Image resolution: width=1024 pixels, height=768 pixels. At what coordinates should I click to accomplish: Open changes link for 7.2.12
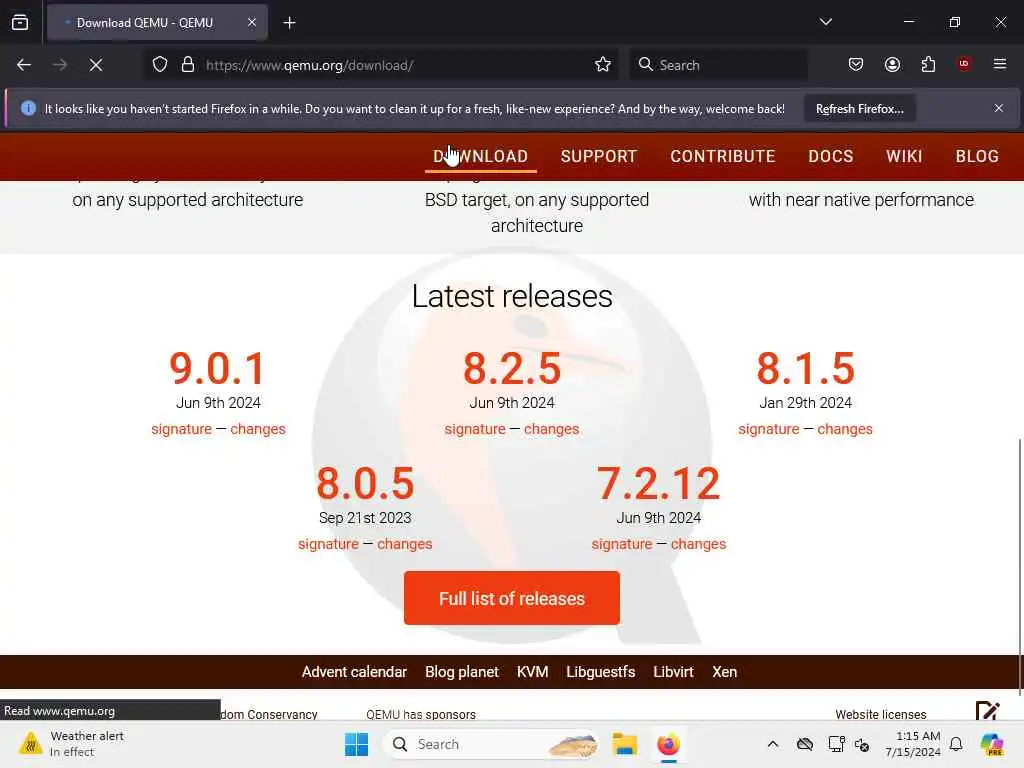[698, 544]
